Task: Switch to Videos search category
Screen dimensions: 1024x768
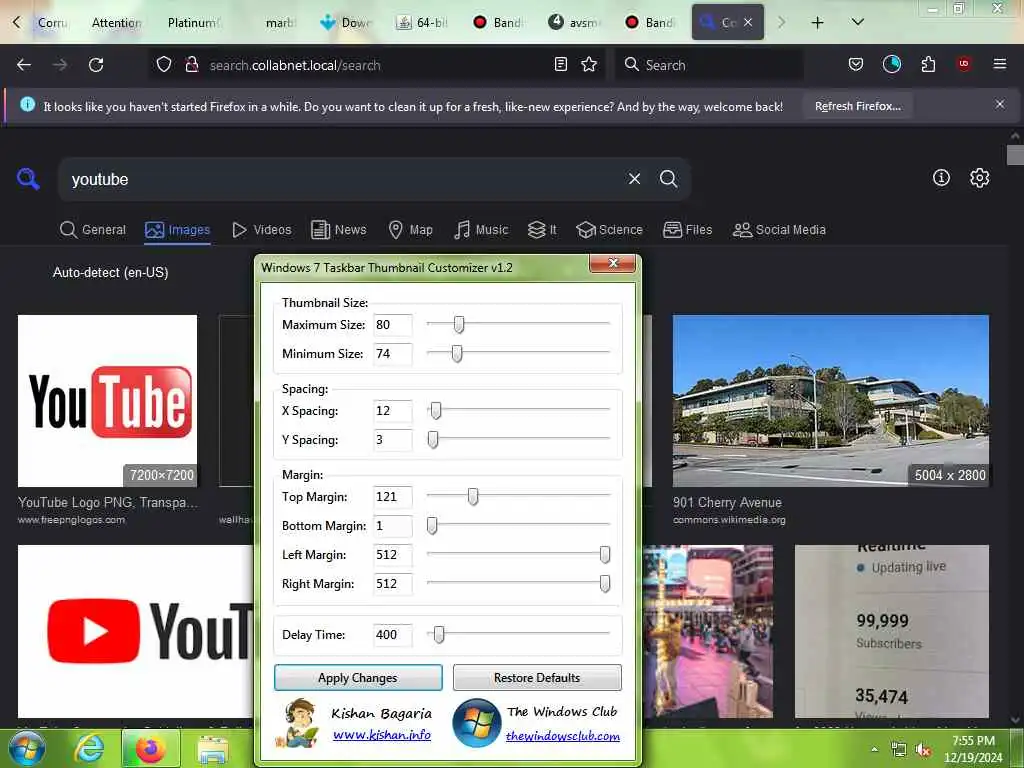Action: (261, 230)
